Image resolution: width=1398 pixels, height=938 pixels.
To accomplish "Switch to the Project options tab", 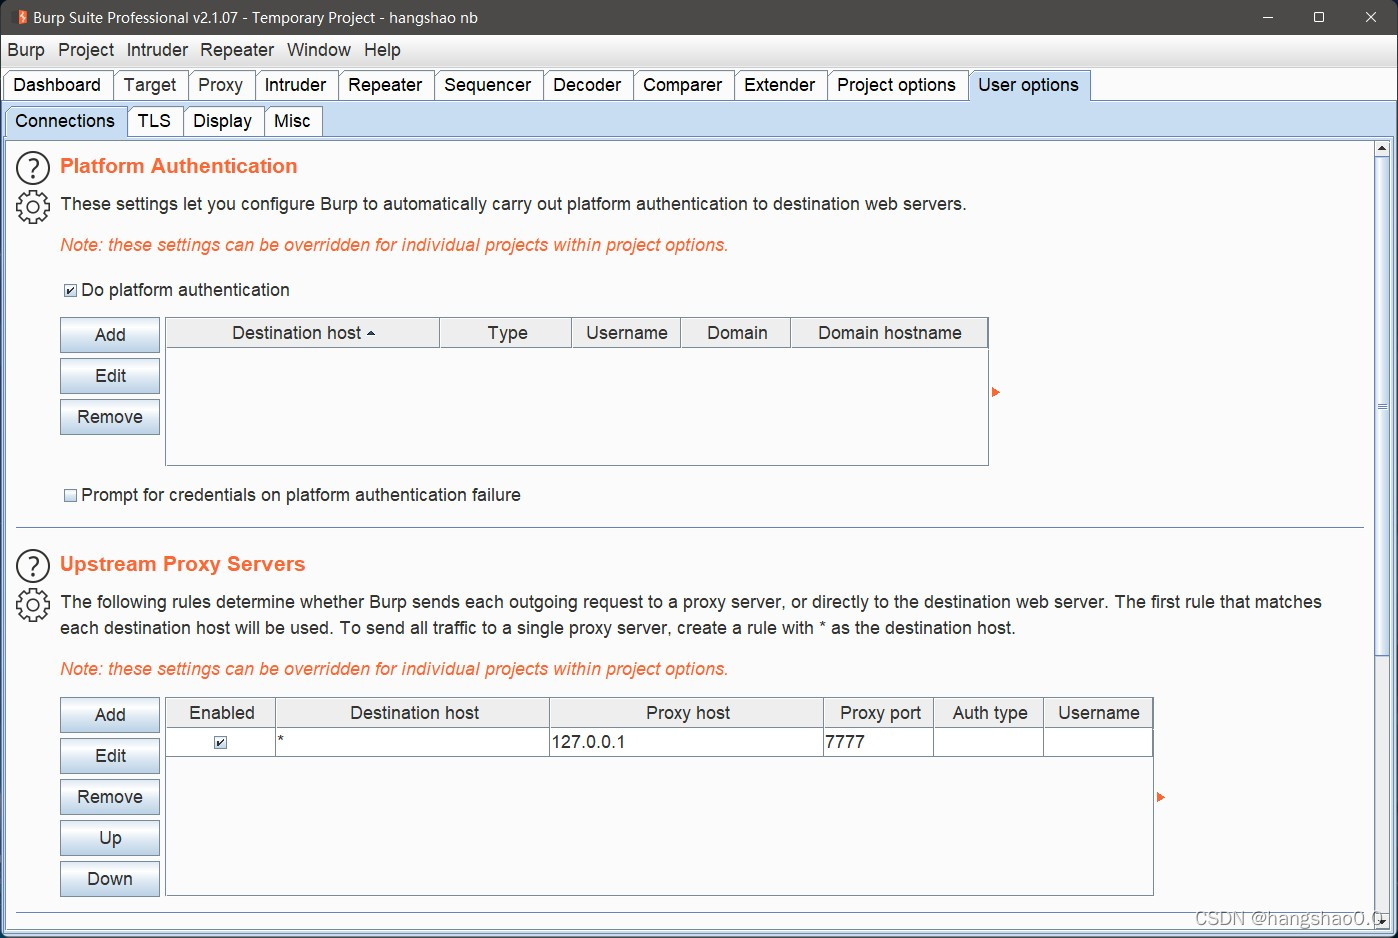I will point(896,85).
